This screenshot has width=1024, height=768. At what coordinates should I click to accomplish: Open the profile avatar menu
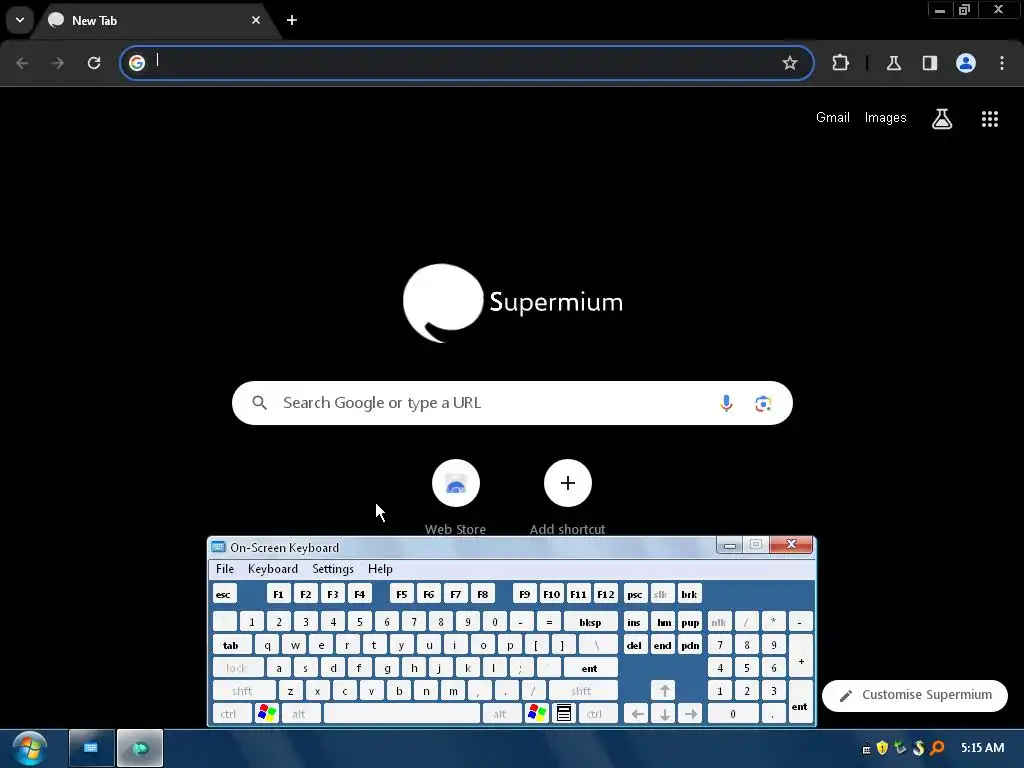point(966,63)
